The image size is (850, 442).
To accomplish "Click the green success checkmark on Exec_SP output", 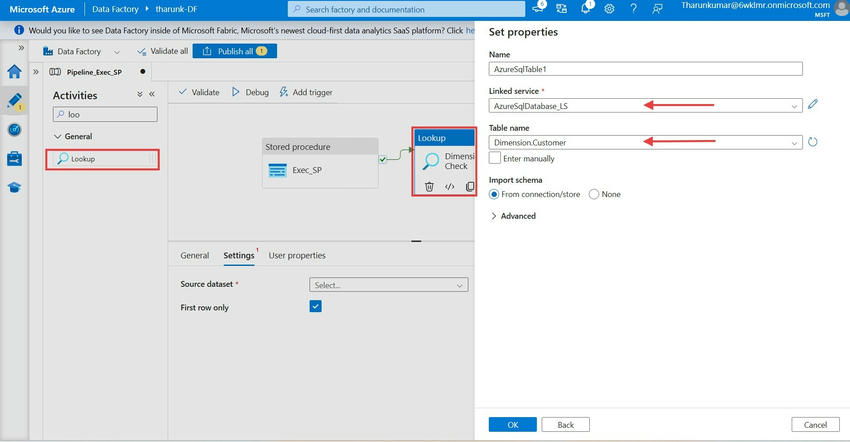I will click(383, 159).
